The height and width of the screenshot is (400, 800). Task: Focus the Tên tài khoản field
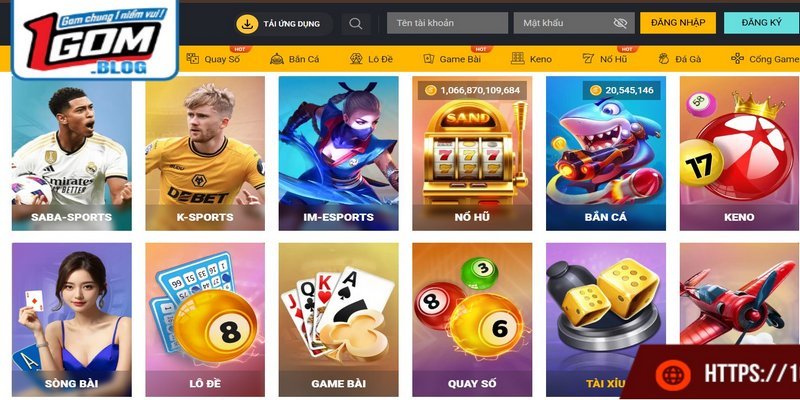(447, 23)
